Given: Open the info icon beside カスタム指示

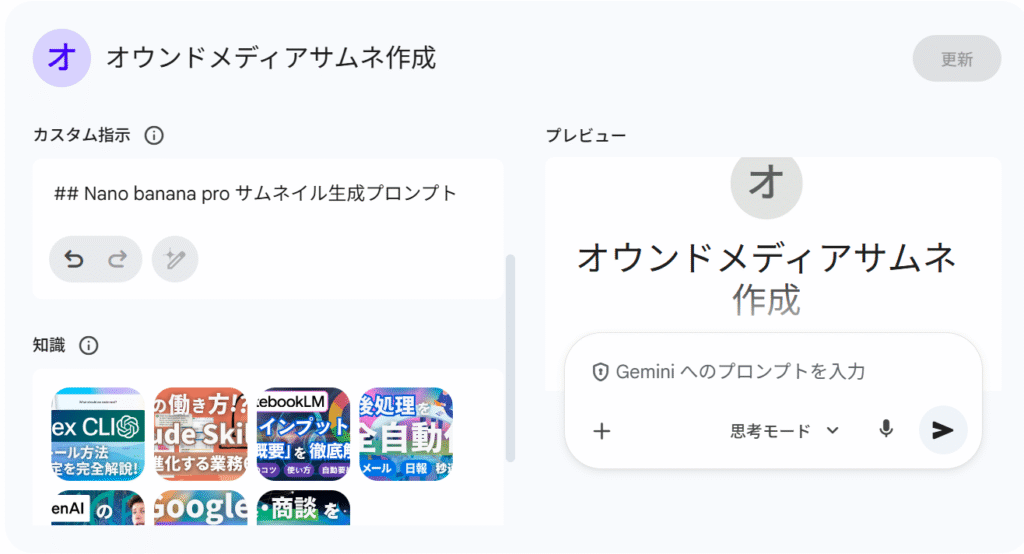Looking at the screenshot, I should pyautogui.click(x=154, y=135).
